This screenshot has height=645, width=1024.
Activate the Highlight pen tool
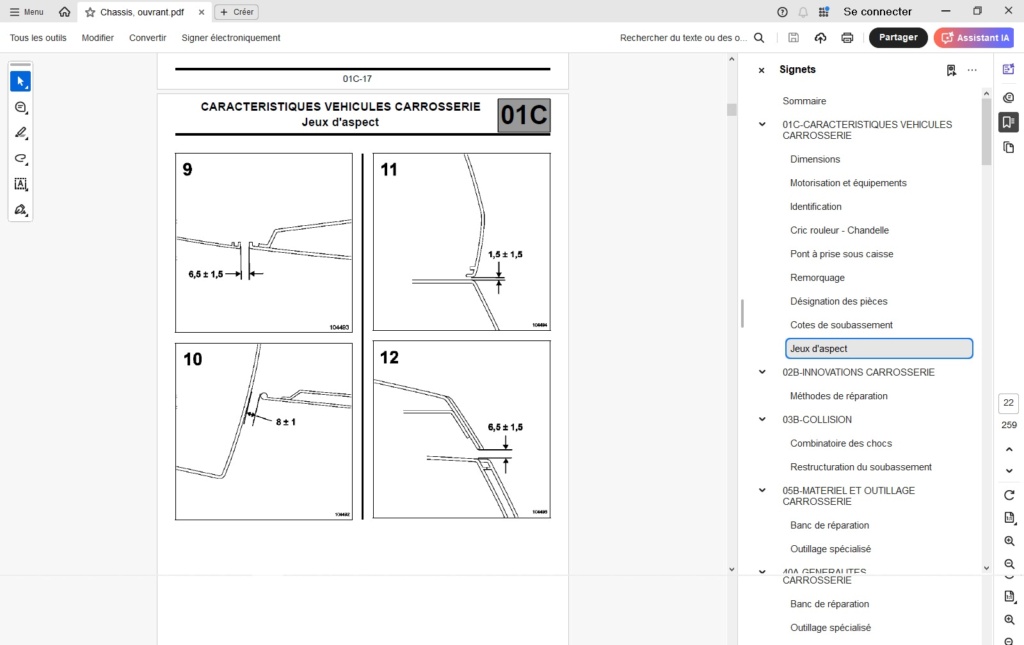[20, 133]
